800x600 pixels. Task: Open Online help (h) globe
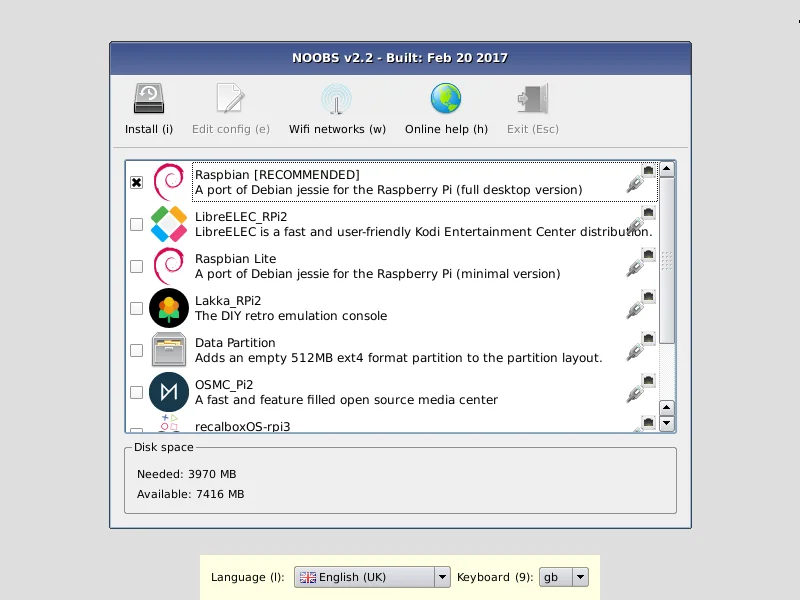[x=446, y=98]
